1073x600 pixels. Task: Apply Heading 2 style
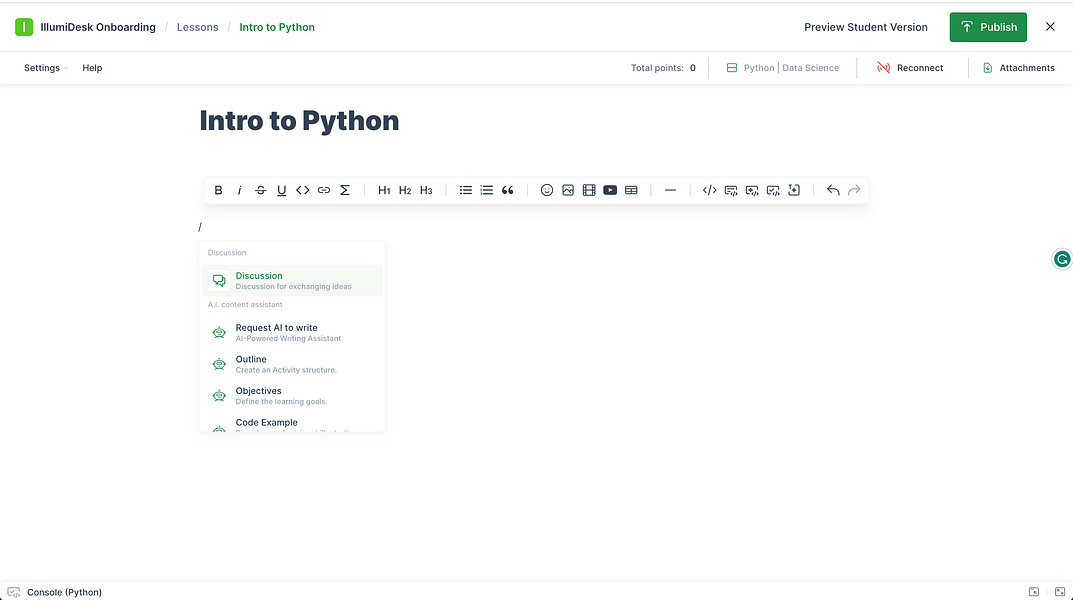[x=405, y=190]
